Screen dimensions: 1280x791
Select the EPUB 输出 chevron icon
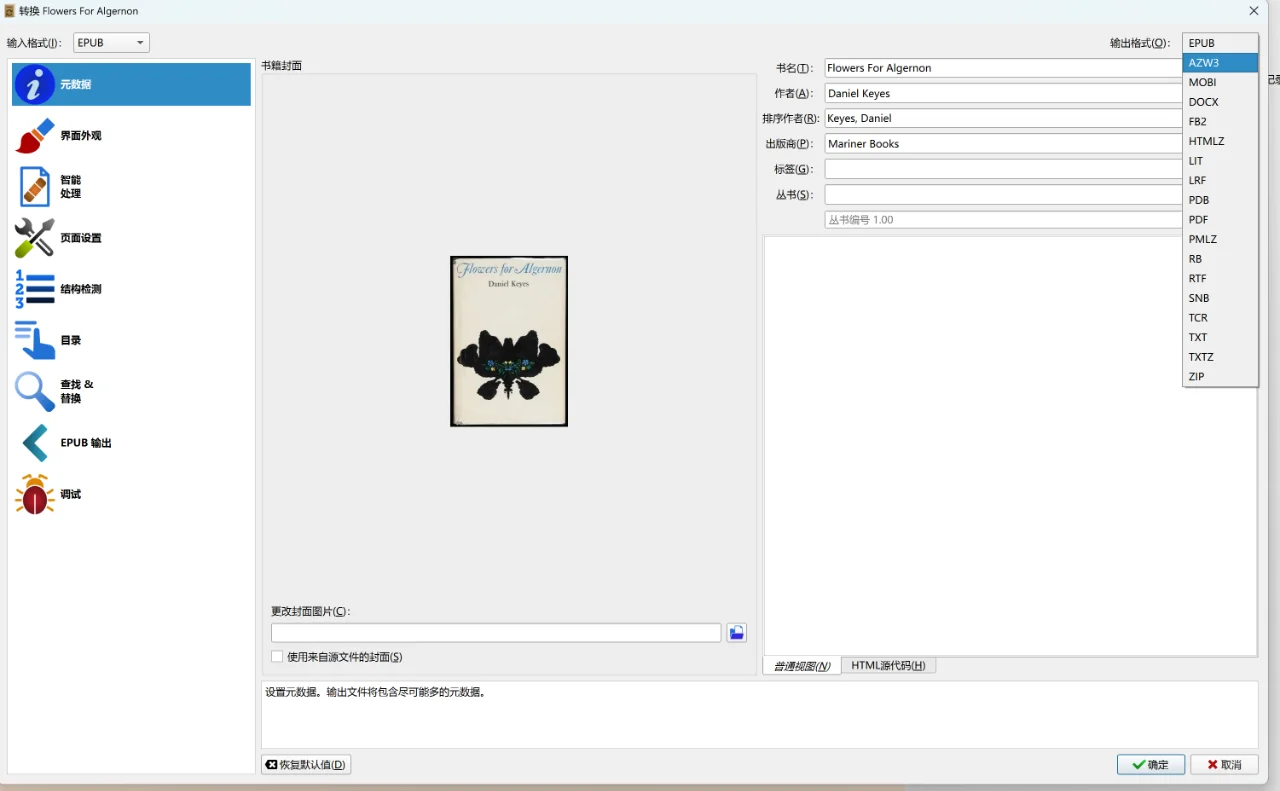[x=34, y=443]
